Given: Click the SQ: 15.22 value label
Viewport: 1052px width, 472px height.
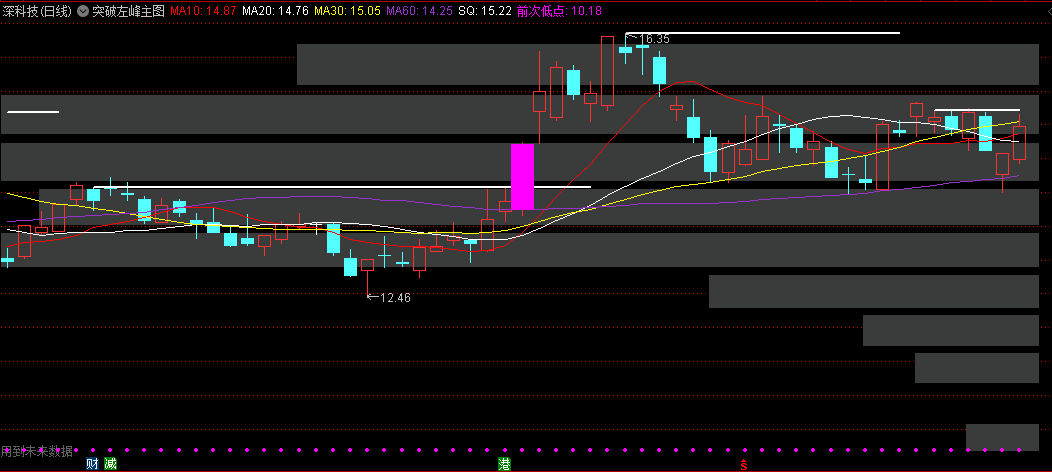Looking at the screenshot, I should pyautogui.click(x=484, y=11).
